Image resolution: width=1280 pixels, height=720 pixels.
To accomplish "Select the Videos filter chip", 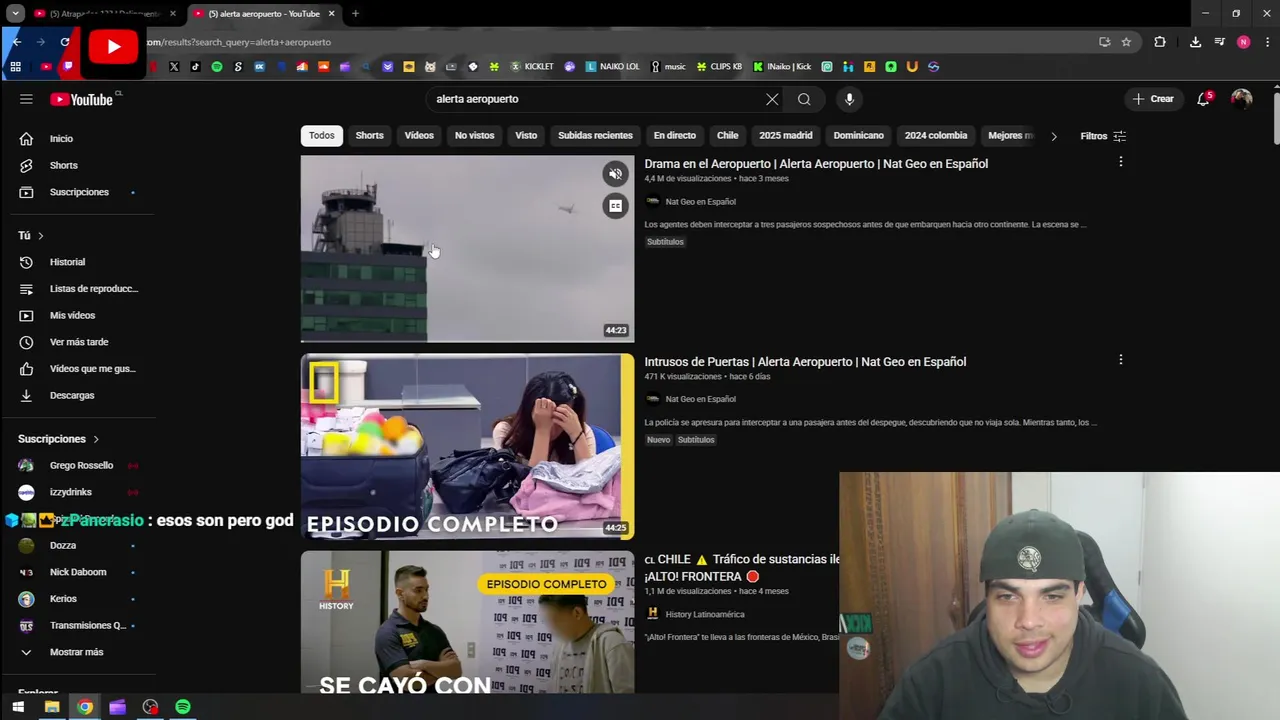I will pos(419,136).
